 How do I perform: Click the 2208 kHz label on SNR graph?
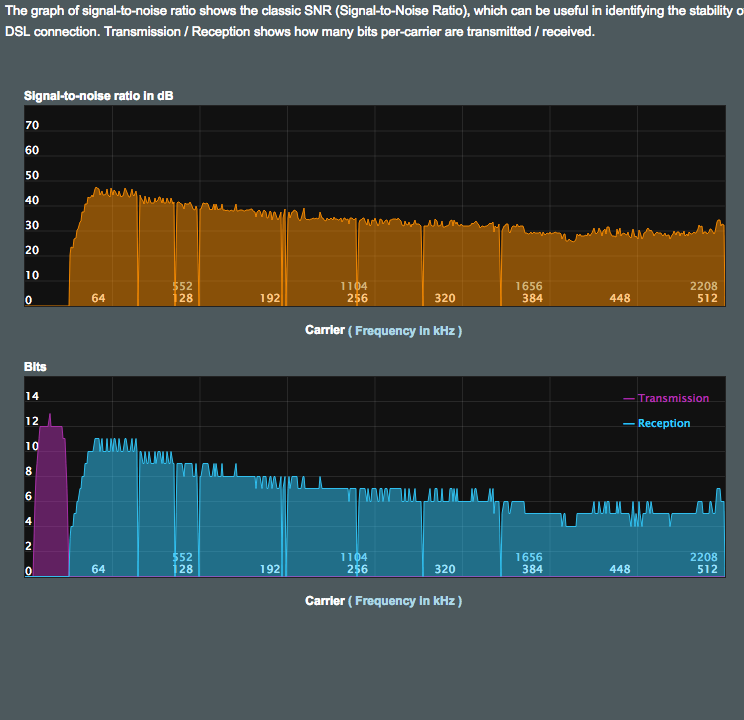click(x=704, y=286)
